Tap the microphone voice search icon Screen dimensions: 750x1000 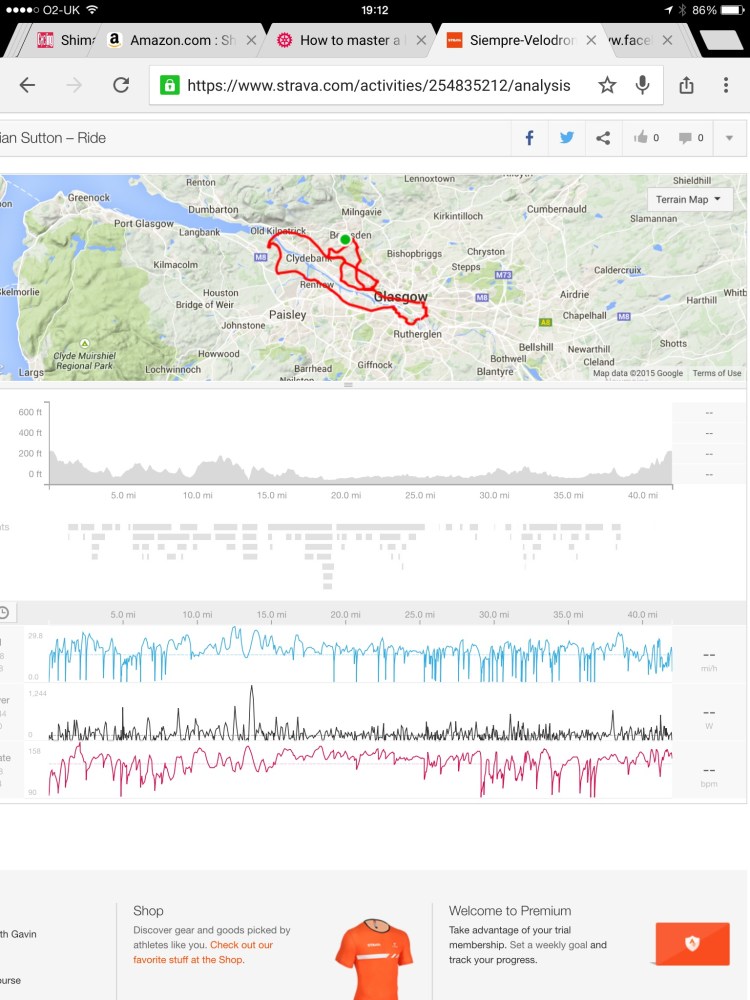(642, 85)
